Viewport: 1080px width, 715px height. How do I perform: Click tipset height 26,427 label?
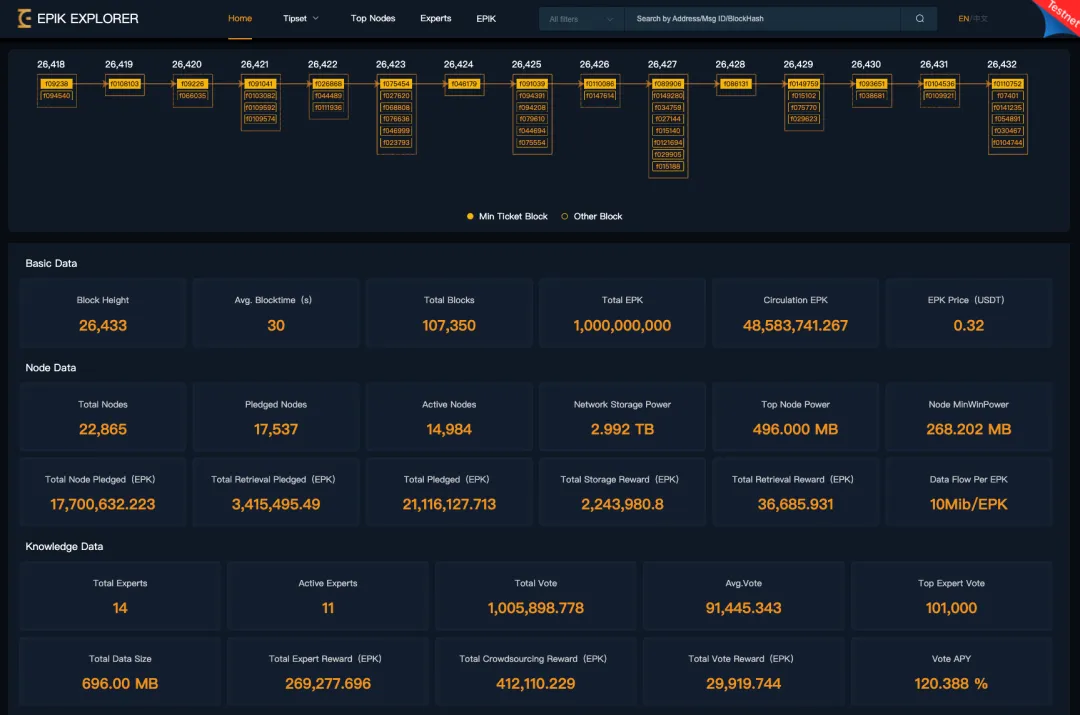pyautogui.click(x=662, y=64)
